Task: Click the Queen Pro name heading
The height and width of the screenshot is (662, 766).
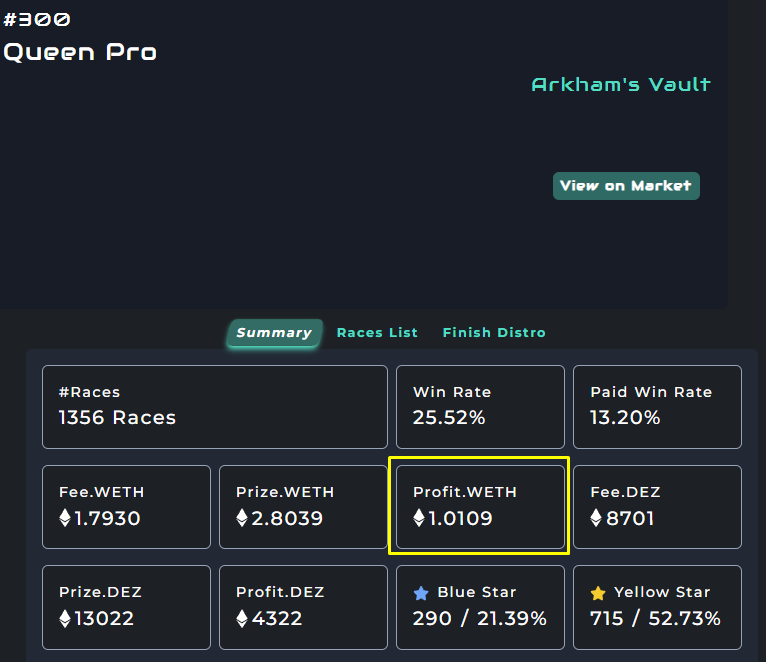Action: 80,52
